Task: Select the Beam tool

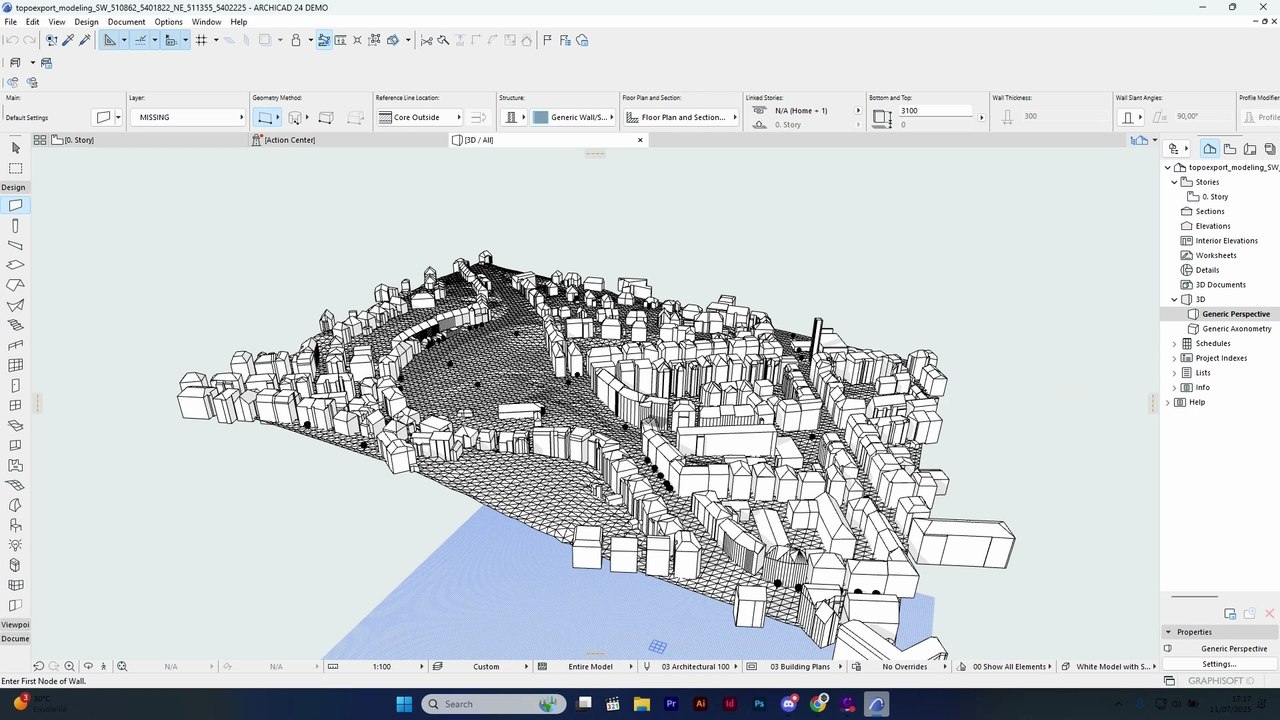Action: tap(15, 245)
